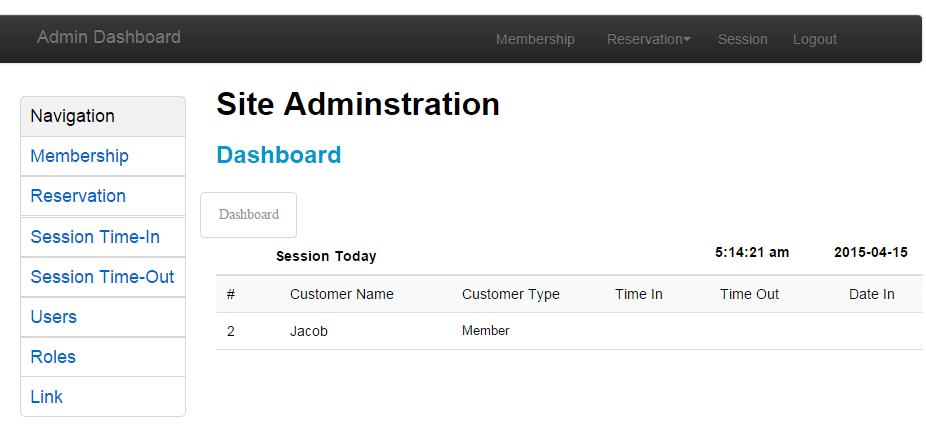This screenshot has width=926, height=443.
Task: Click the Customer Name column header
Action: tap(341, 294)
